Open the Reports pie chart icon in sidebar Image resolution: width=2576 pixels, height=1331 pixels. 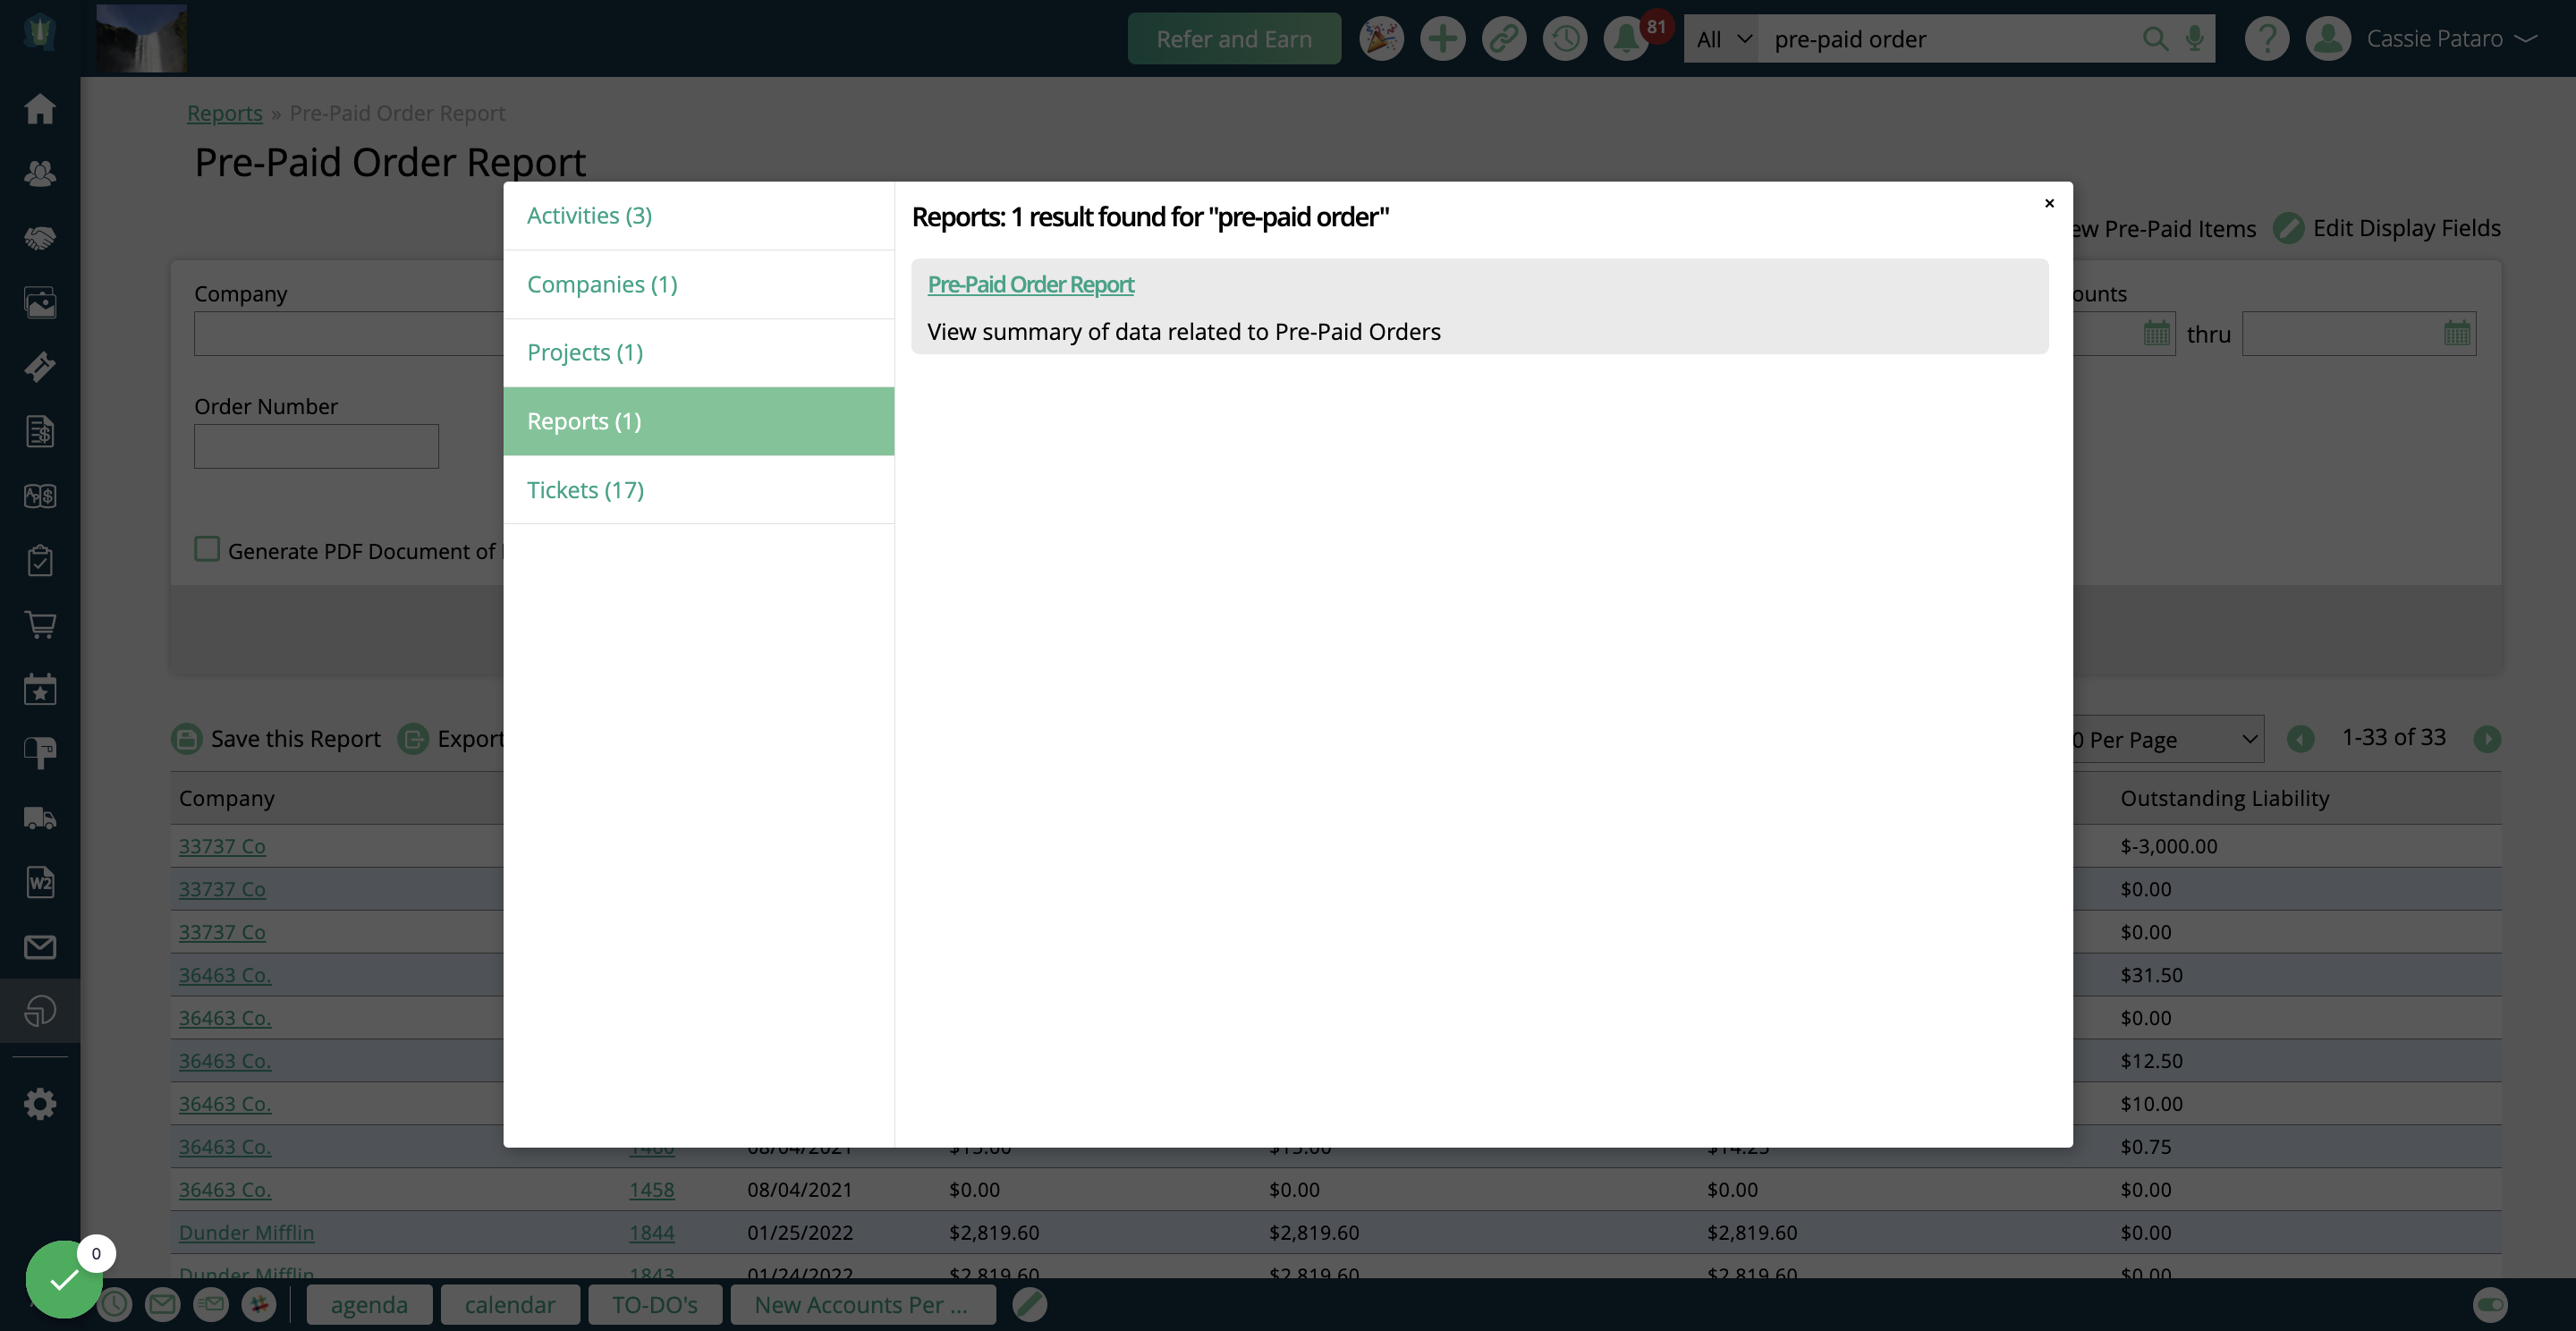click(40, 1011)
